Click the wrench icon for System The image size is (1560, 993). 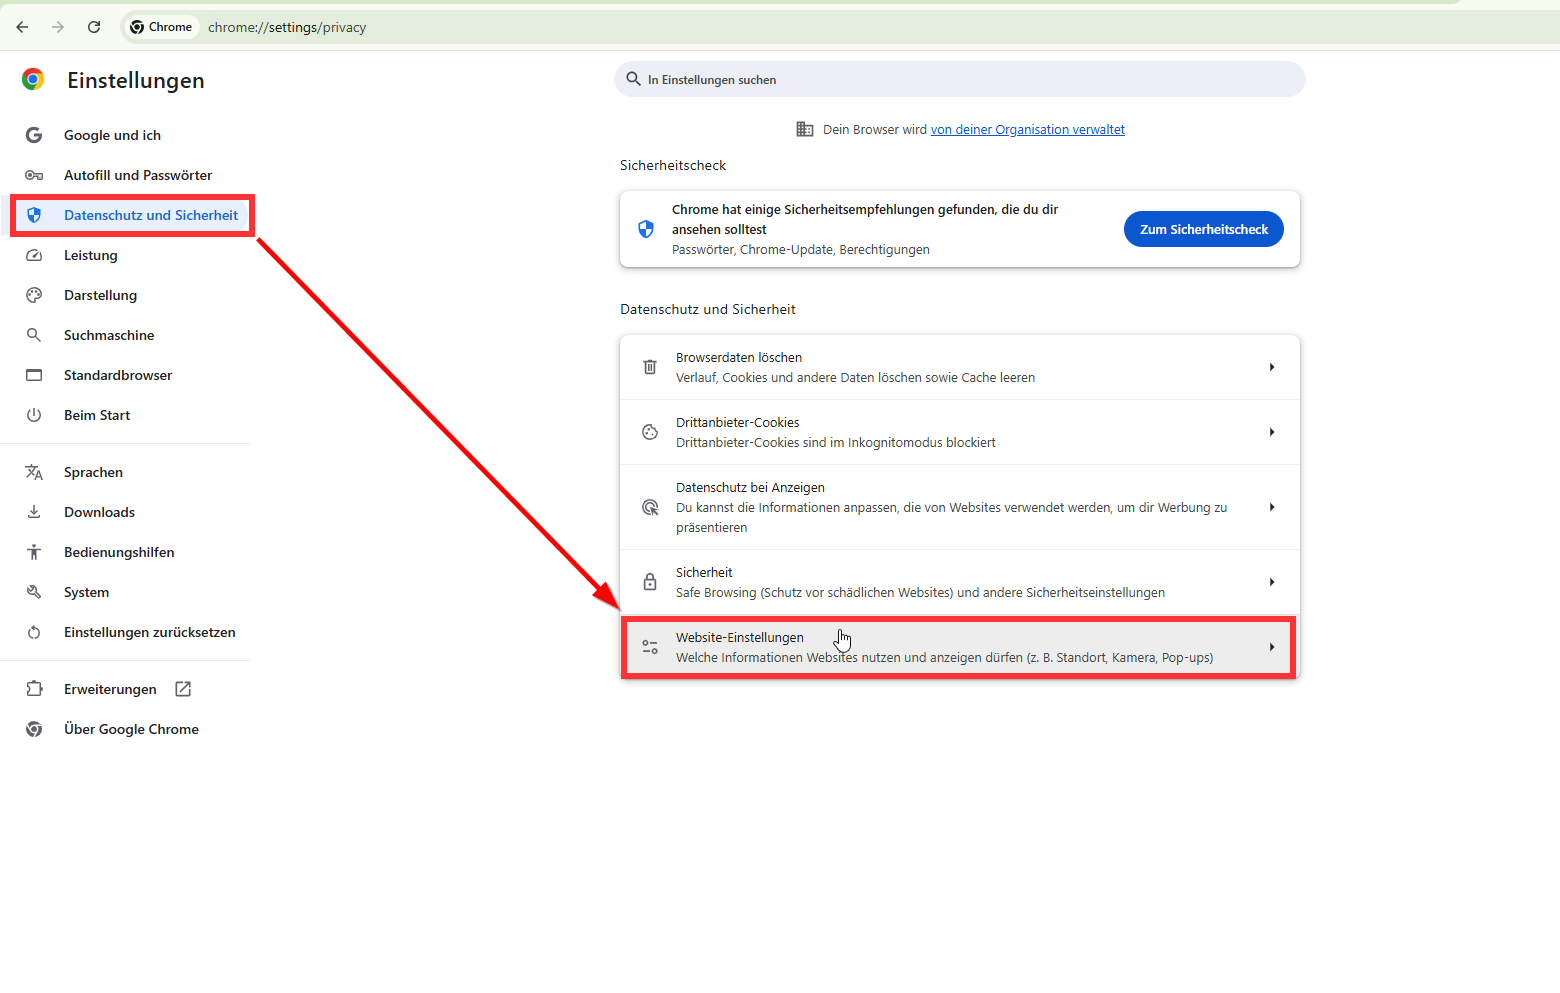pos(34,592)
